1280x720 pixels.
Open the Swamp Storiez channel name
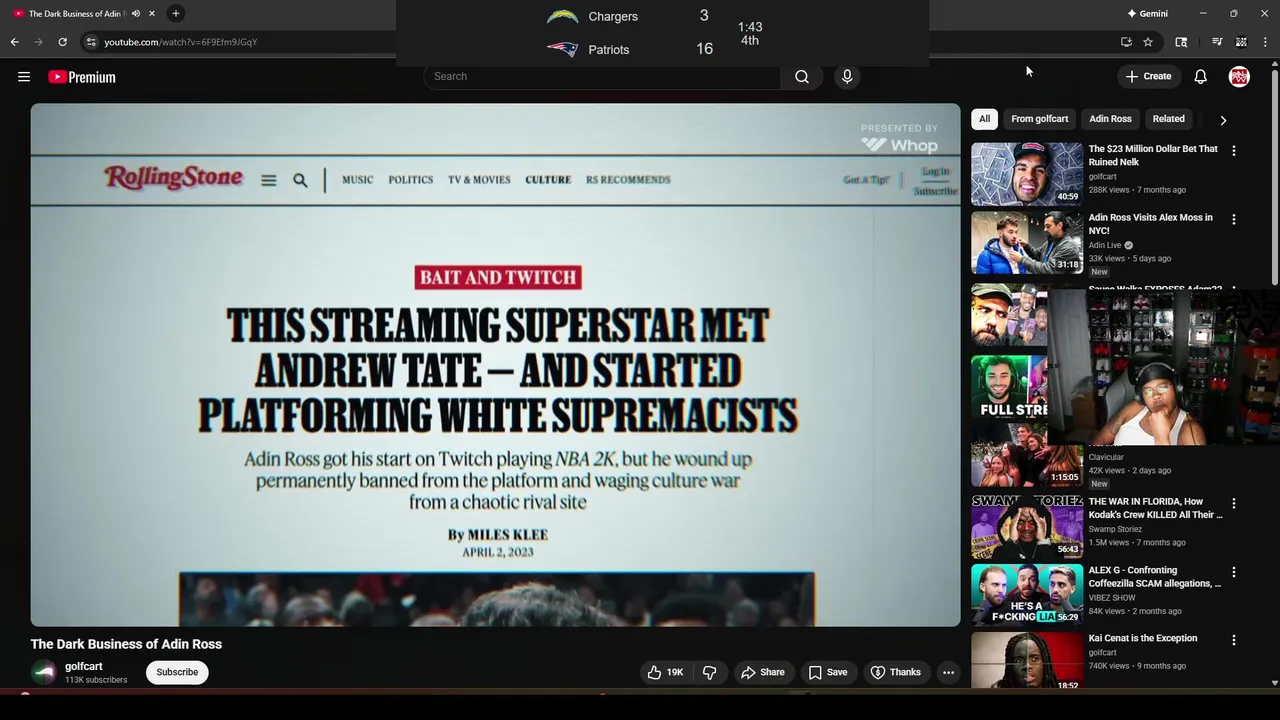tap(1115, 529)
